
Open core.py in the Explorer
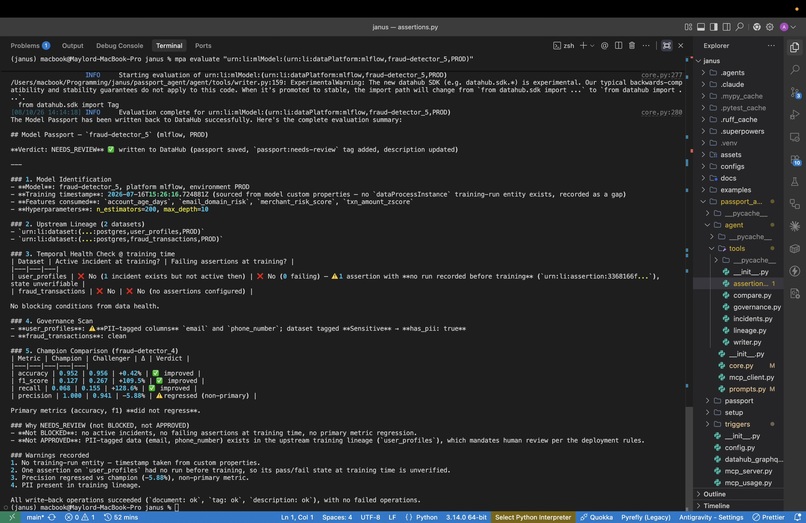[x=741, y=366]
